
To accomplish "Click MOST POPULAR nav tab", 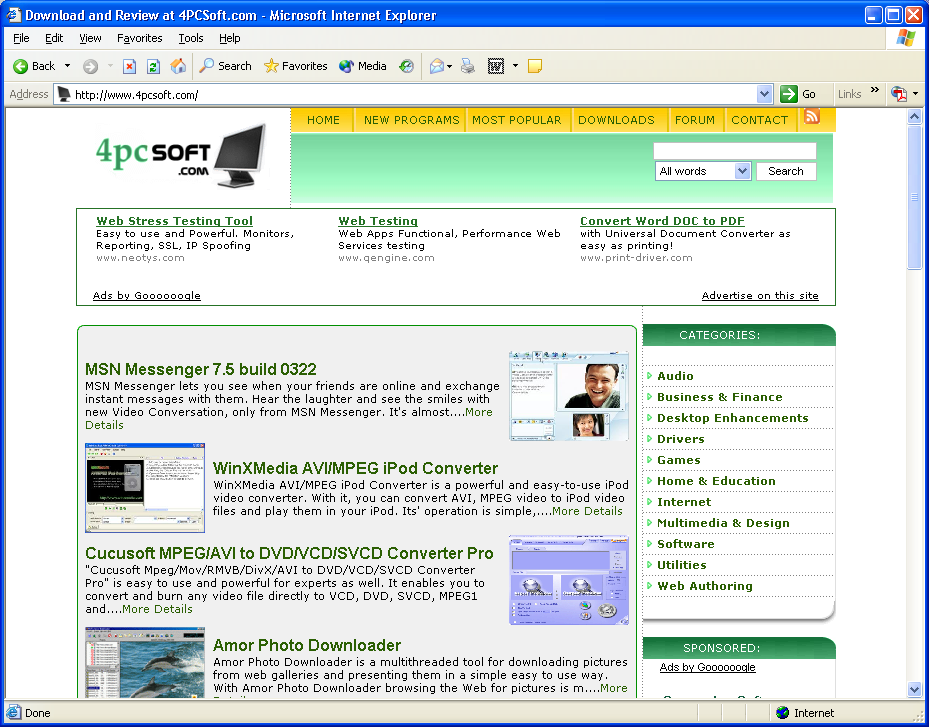I will 517,120.
